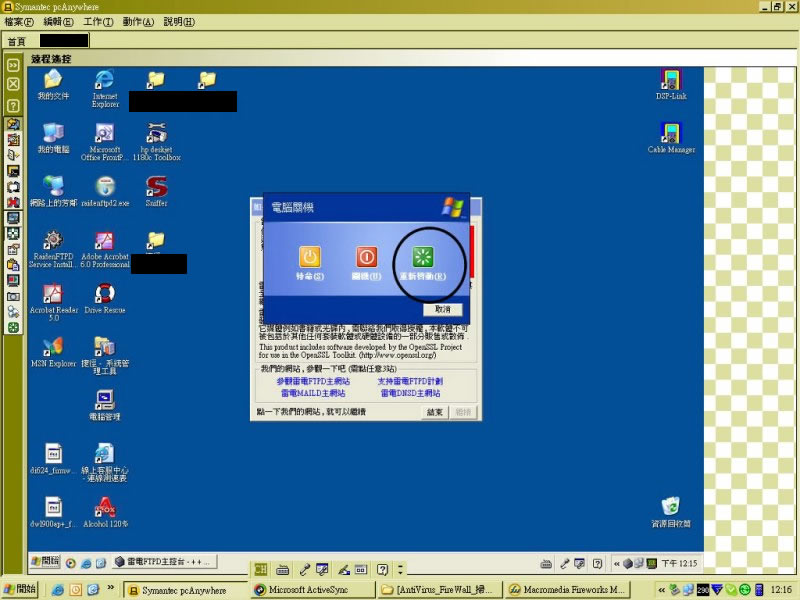Screen dimensions: 800x600
Task: Click the red X monitor icon in sidebar
Action: [x=13, y=202]
